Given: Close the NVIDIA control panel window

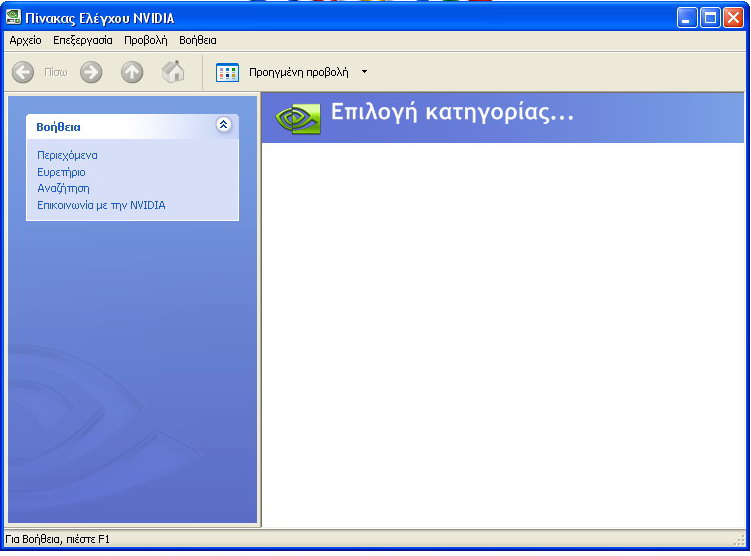Looking at the screenshot, I should 733,18.
